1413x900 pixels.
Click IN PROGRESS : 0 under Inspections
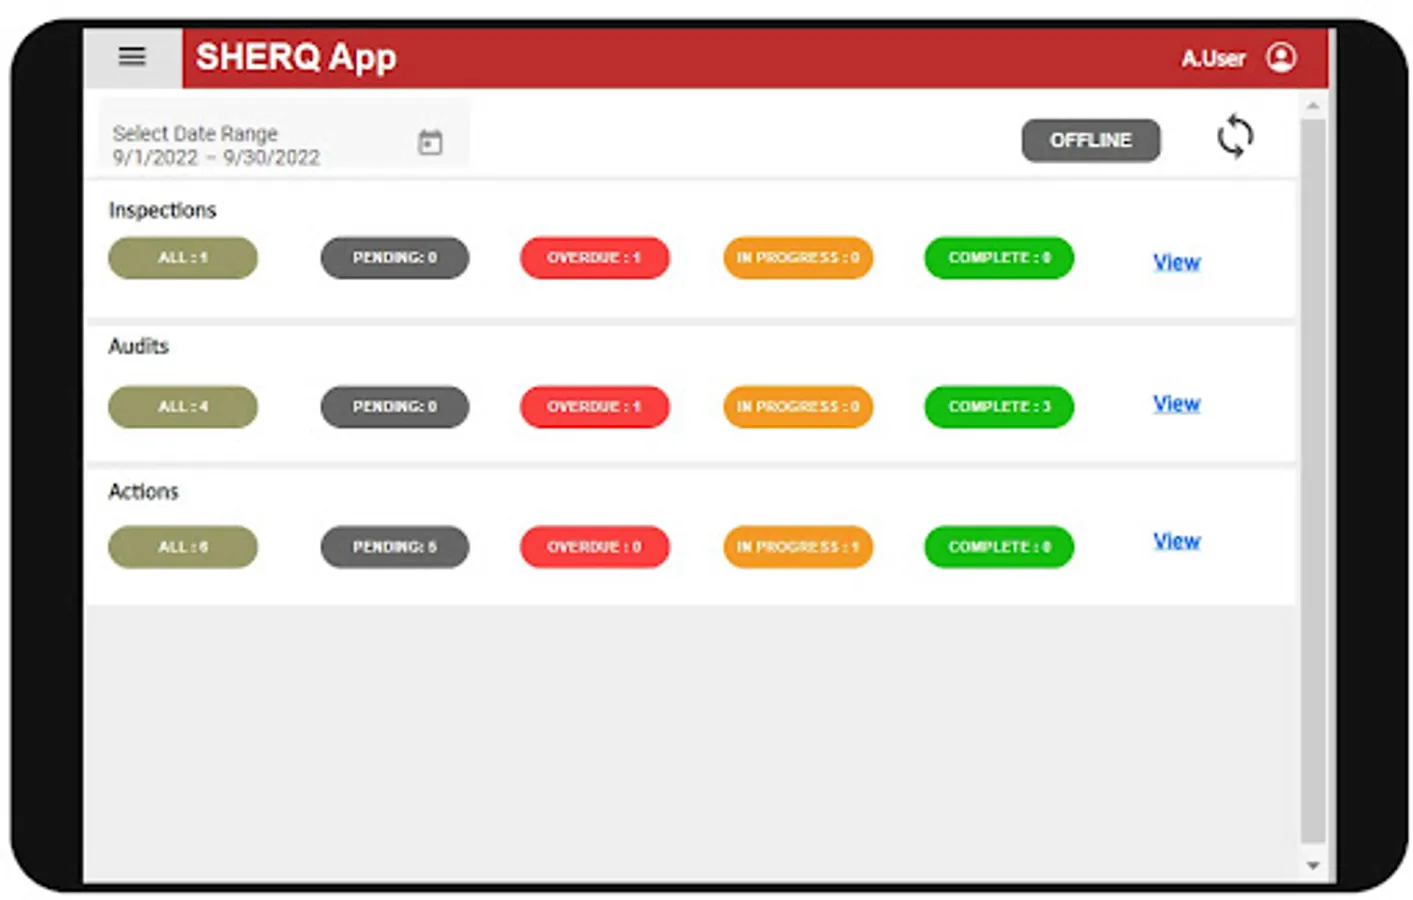pos(797,258)
